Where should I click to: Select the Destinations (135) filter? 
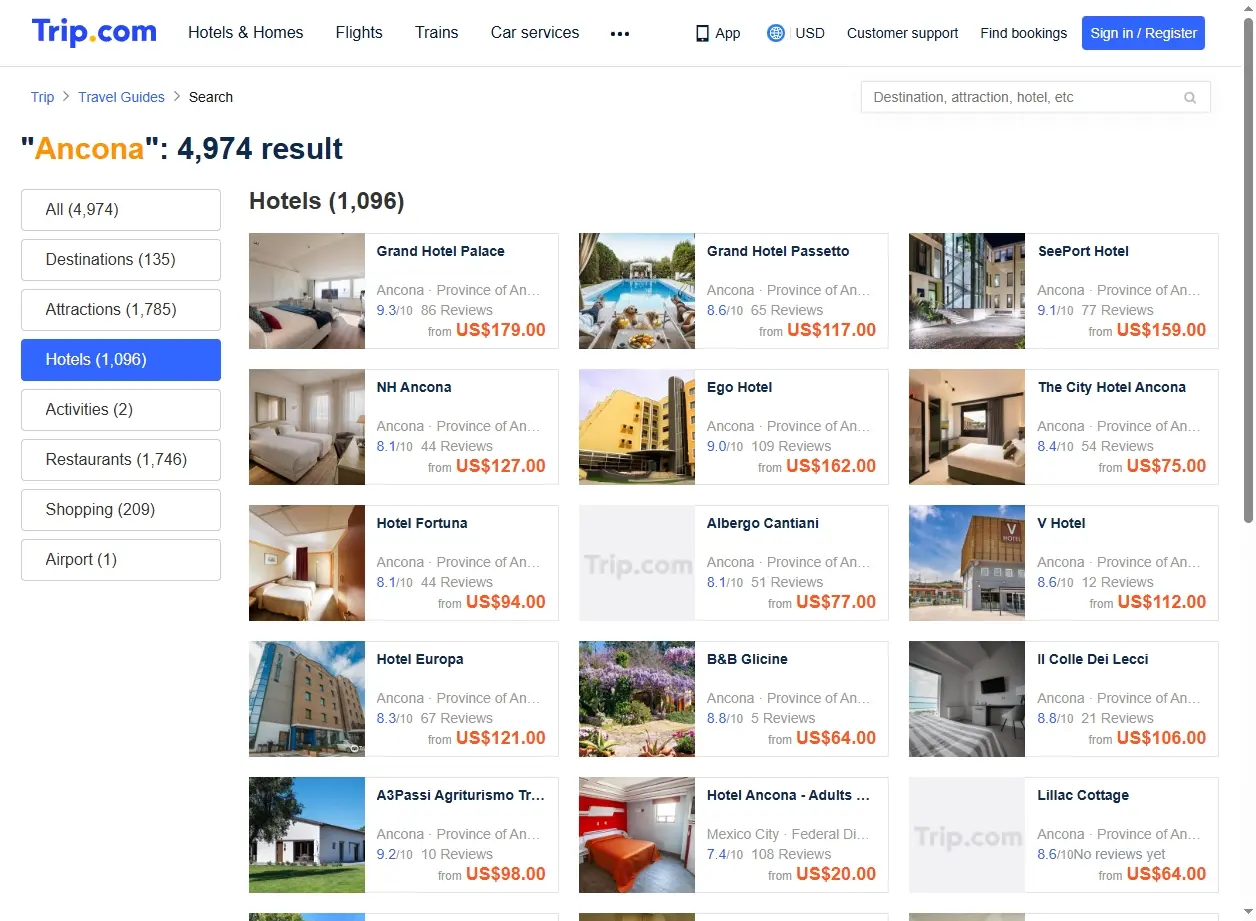[x=121, y=260]
